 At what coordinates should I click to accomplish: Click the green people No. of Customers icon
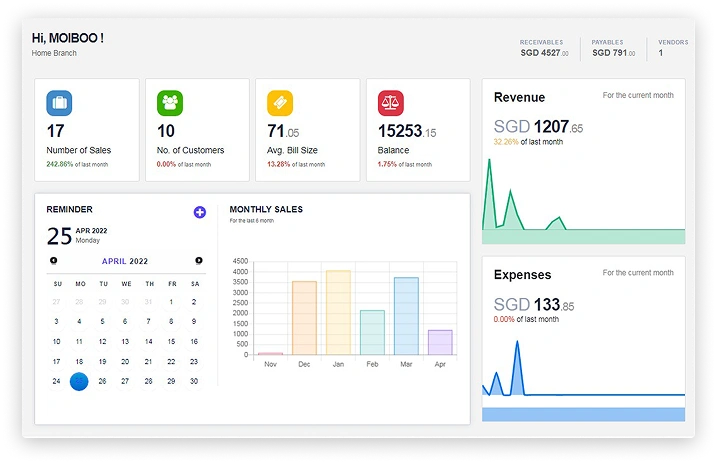(170, 103)
